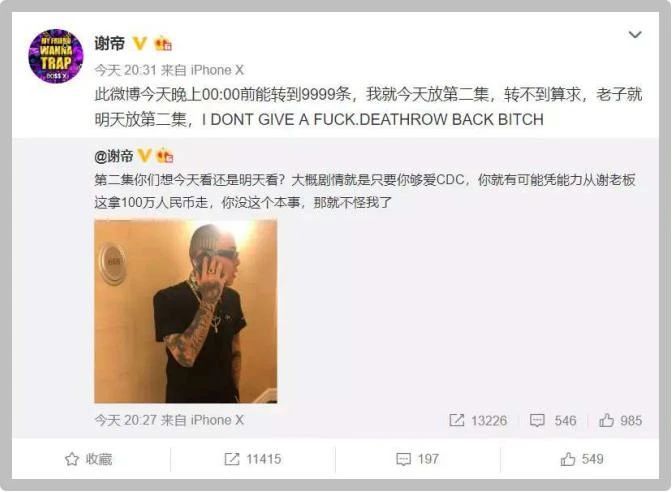This screenshot has height=492, width=672.
Task: Favorite this post with the 收藏 star
Action: coord(89,459)
